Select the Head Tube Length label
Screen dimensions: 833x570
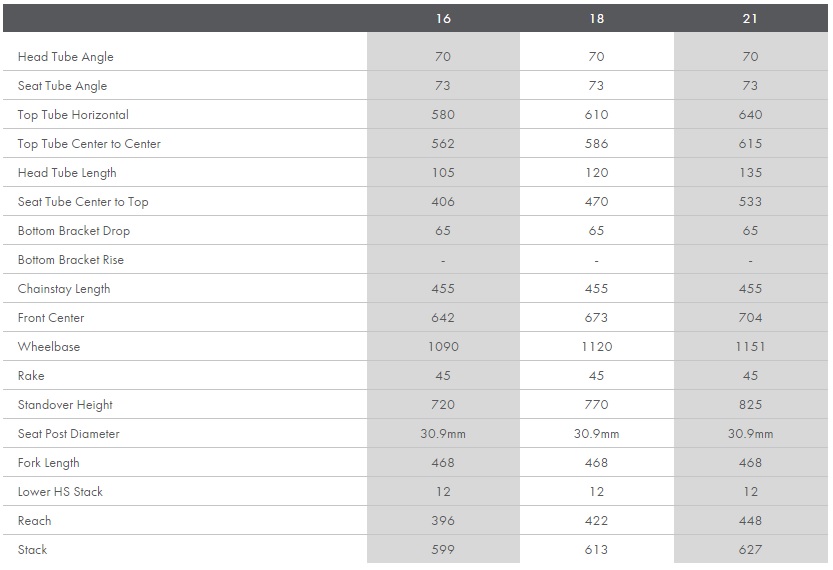[x=67, y=173]
